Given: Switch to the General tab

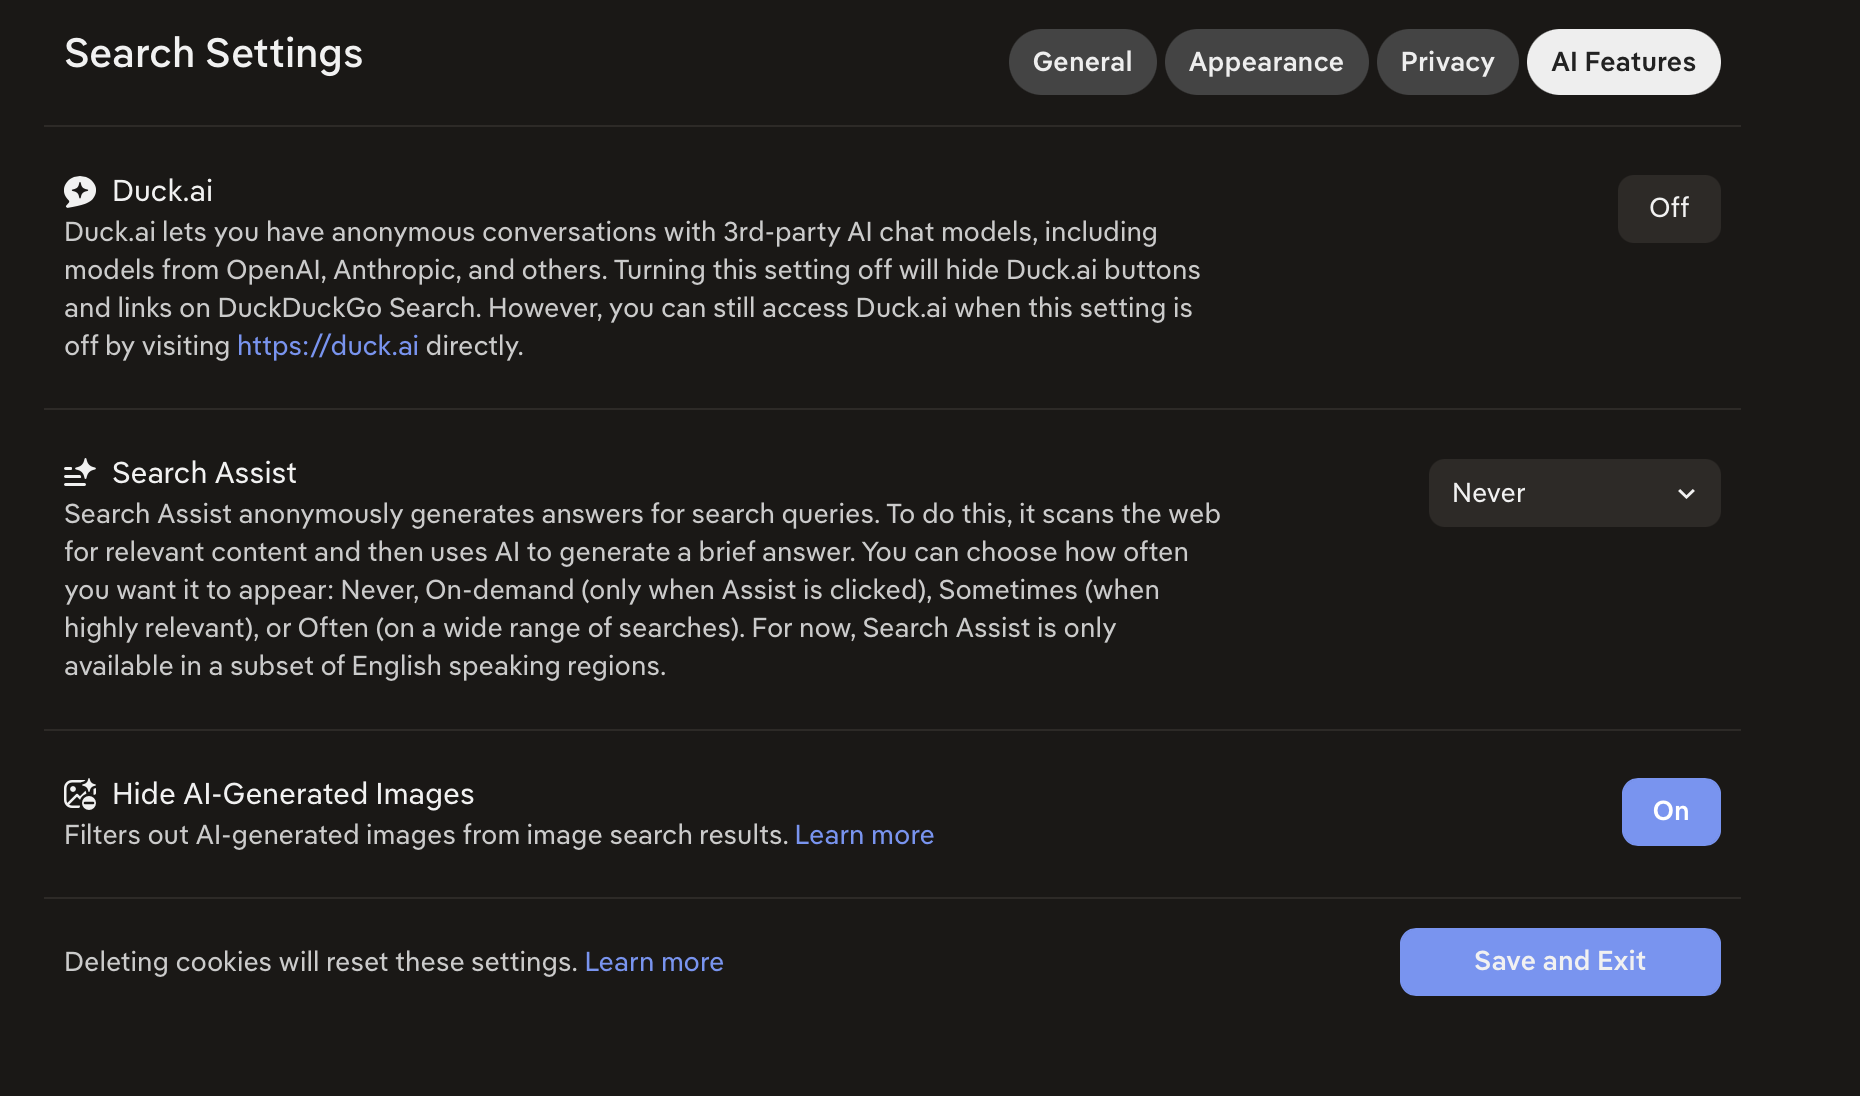Looking at the screenshot, I should point(1082,62).
